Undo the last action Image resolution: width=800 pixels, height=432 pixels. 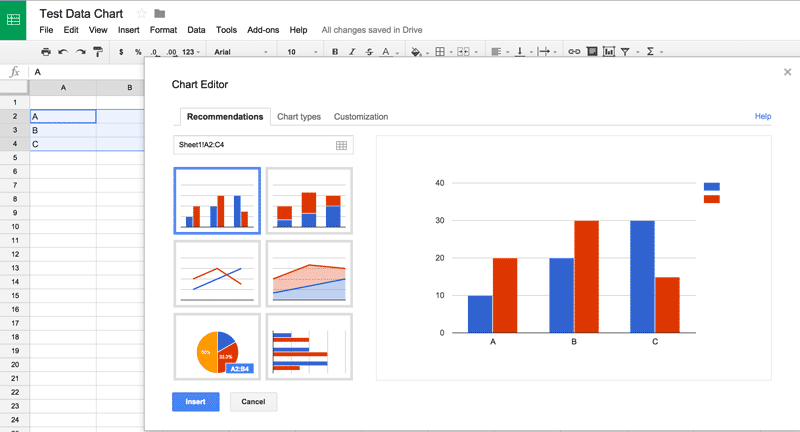click(x=63, y=52)
